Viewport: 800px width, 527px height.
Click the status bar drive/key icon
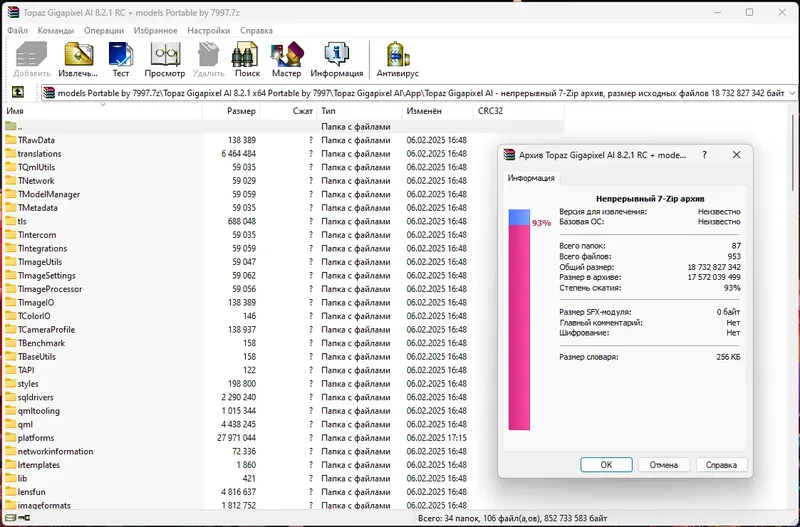click(x=17, y=518)
